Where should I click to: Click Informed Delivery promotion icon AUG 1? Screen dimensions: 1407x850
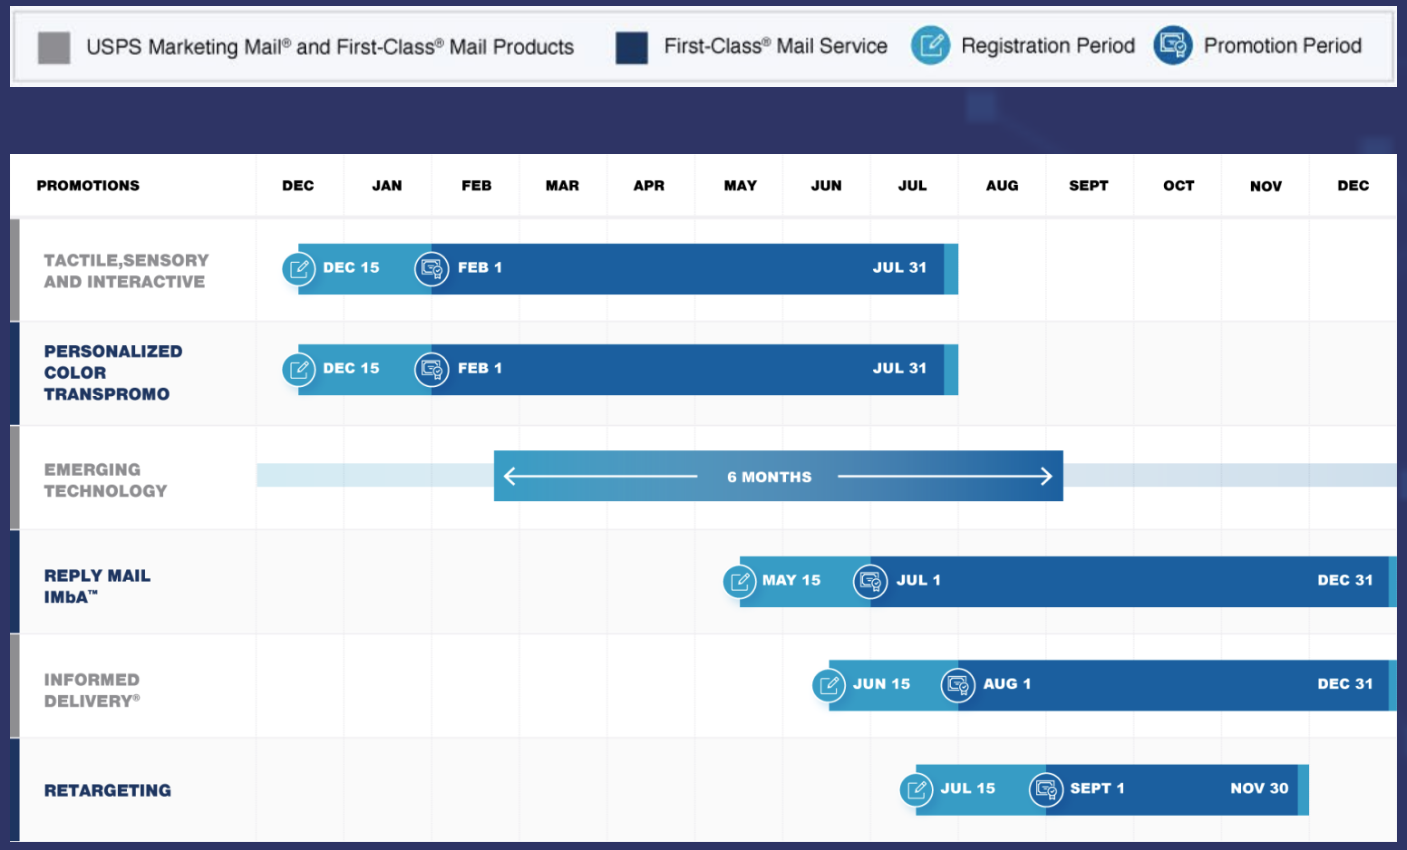[958, 685]
